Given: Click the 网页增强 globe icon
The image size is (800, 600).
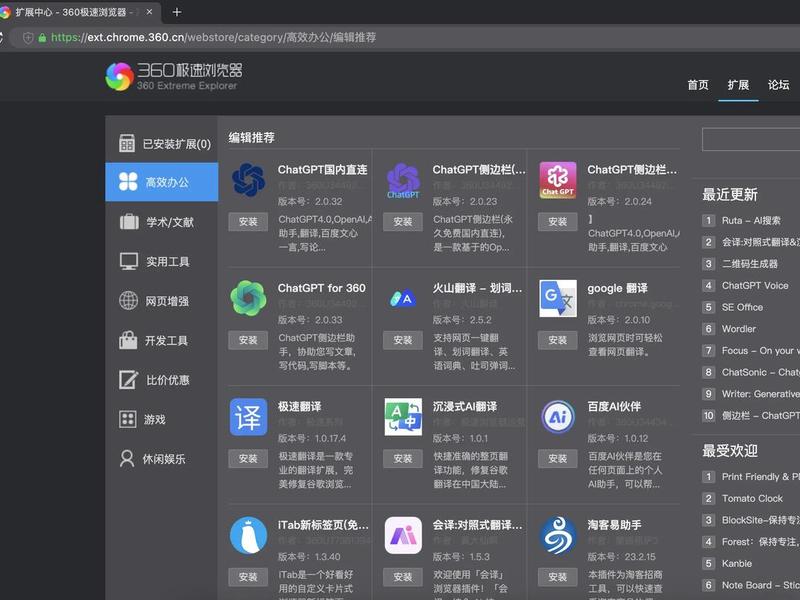Looking at the screenshot, I should [x=128, y=301].
